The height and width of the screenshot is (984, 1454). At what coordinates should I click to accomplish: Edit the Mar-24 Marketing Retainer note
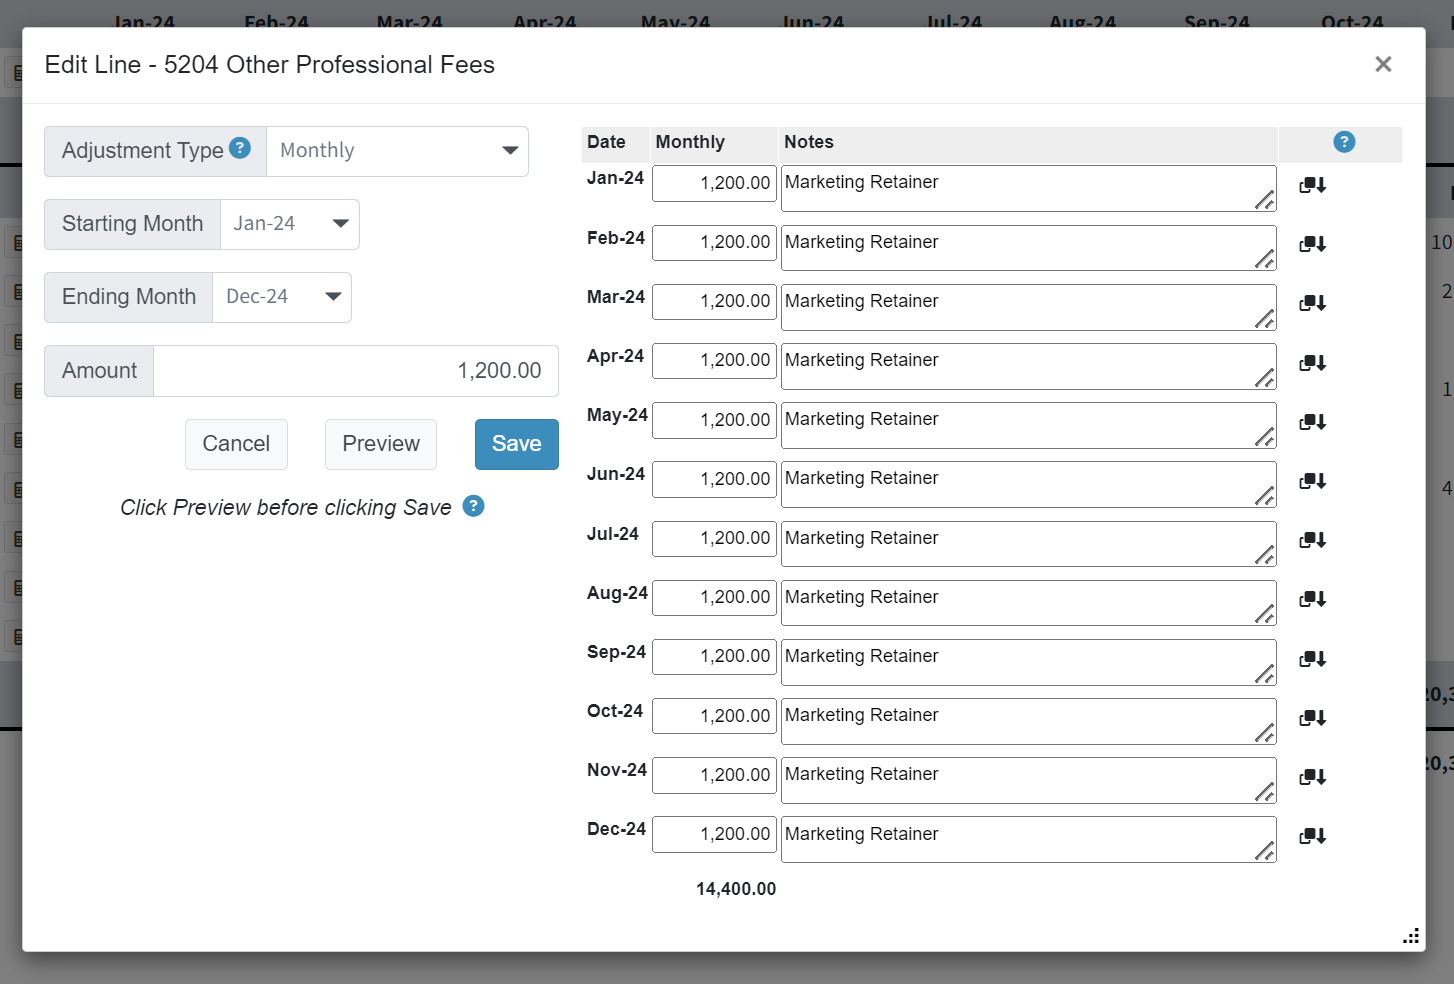click(1028, 307)
